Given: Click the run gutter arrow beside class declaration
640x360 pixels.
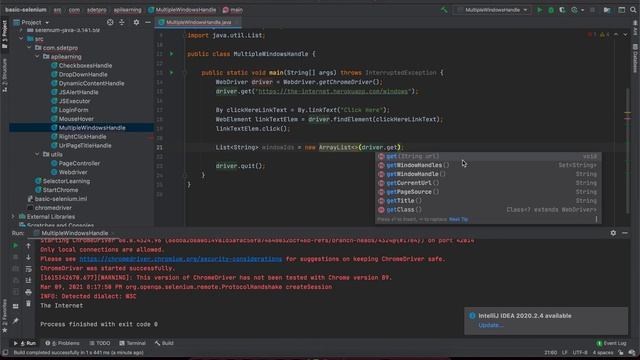Looking at the screenshot, I should coord(171,54).
